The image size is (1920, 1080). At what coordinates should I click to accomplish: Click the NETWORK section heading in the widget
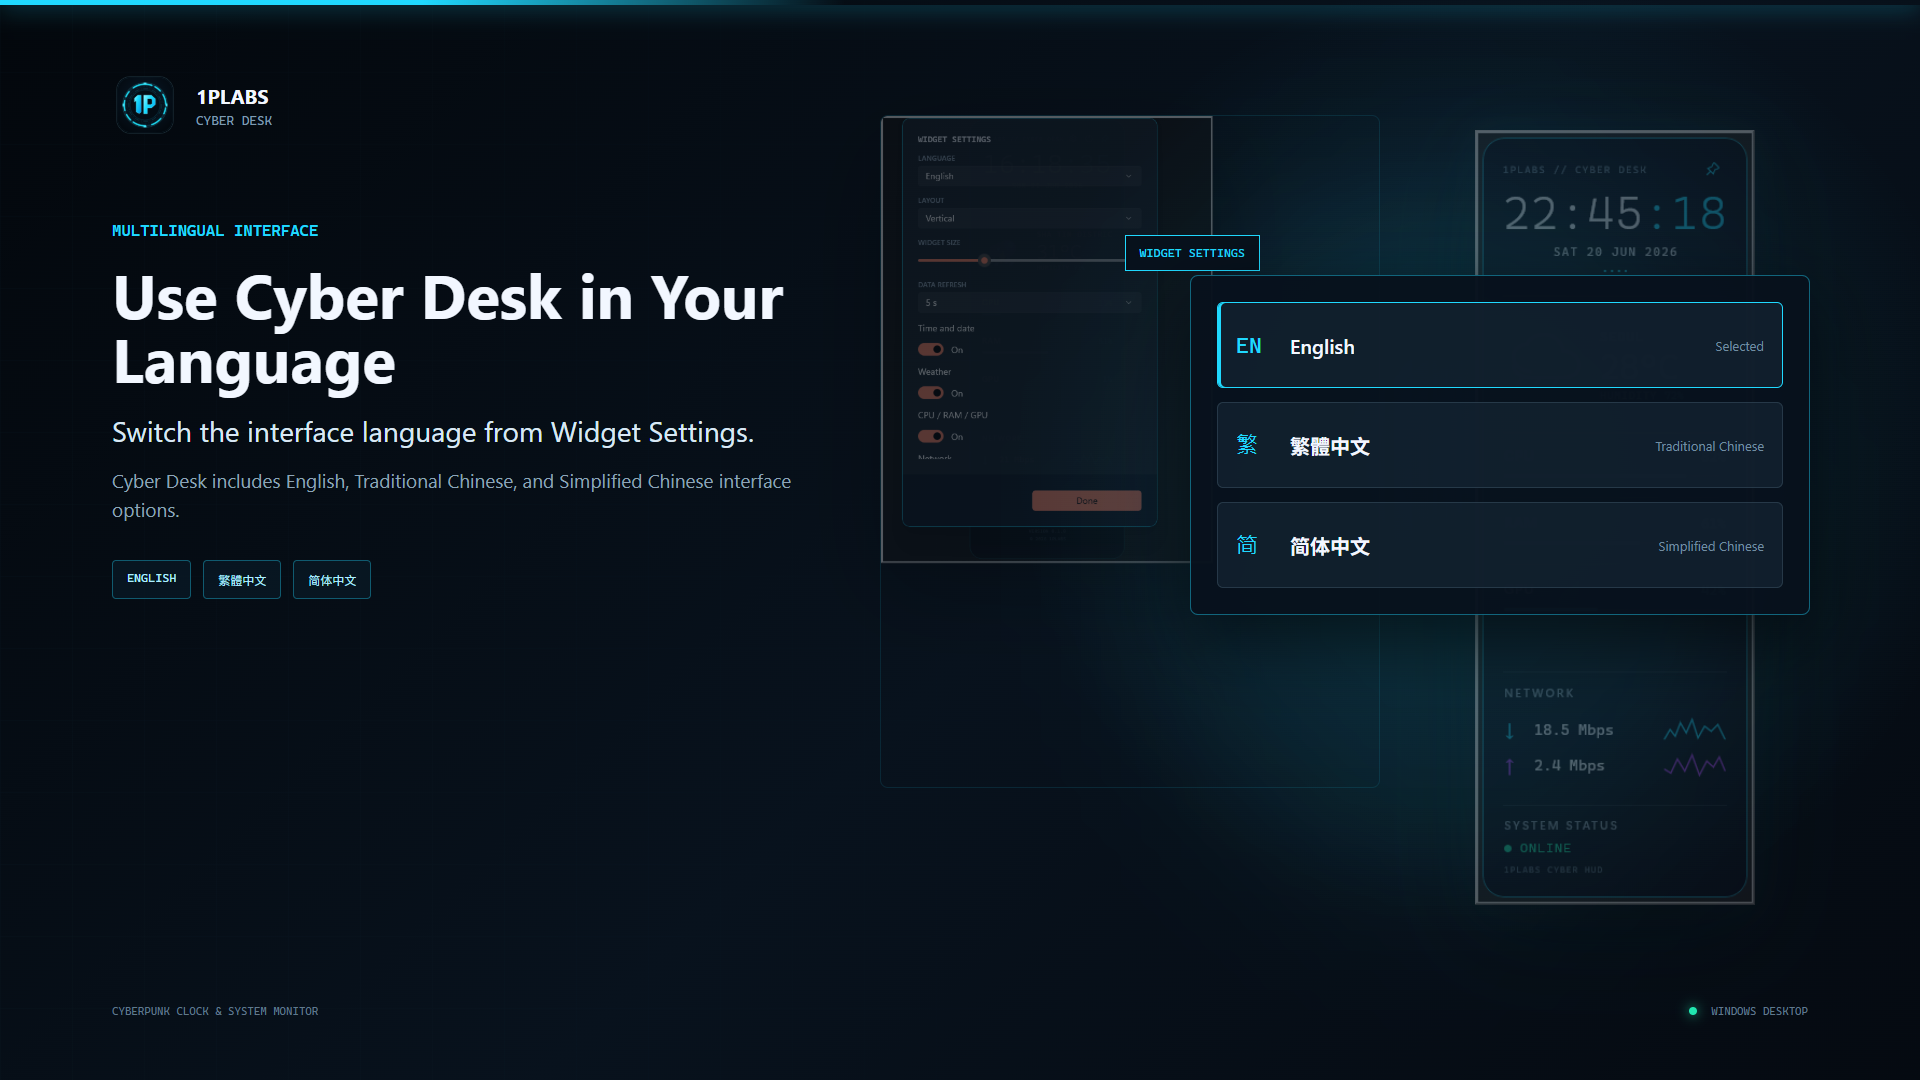[1539, 693]
